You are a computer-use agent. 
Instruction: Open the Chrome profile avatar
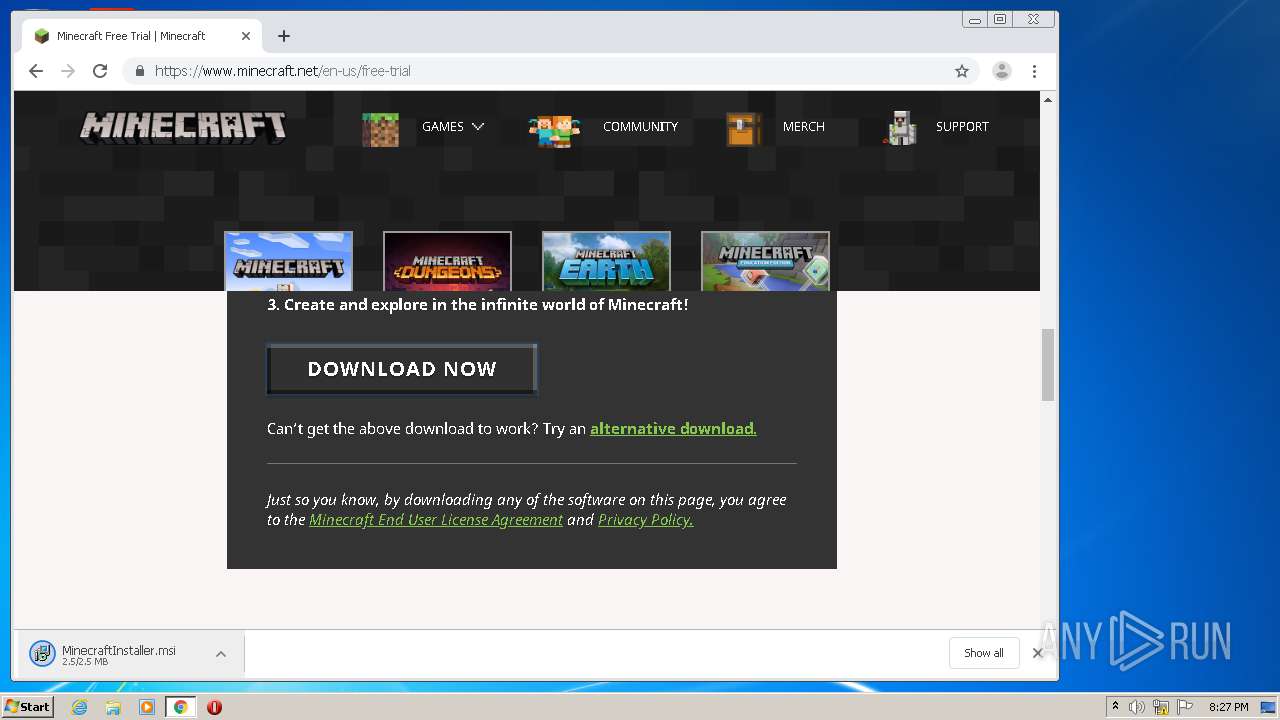(1001, 71)
